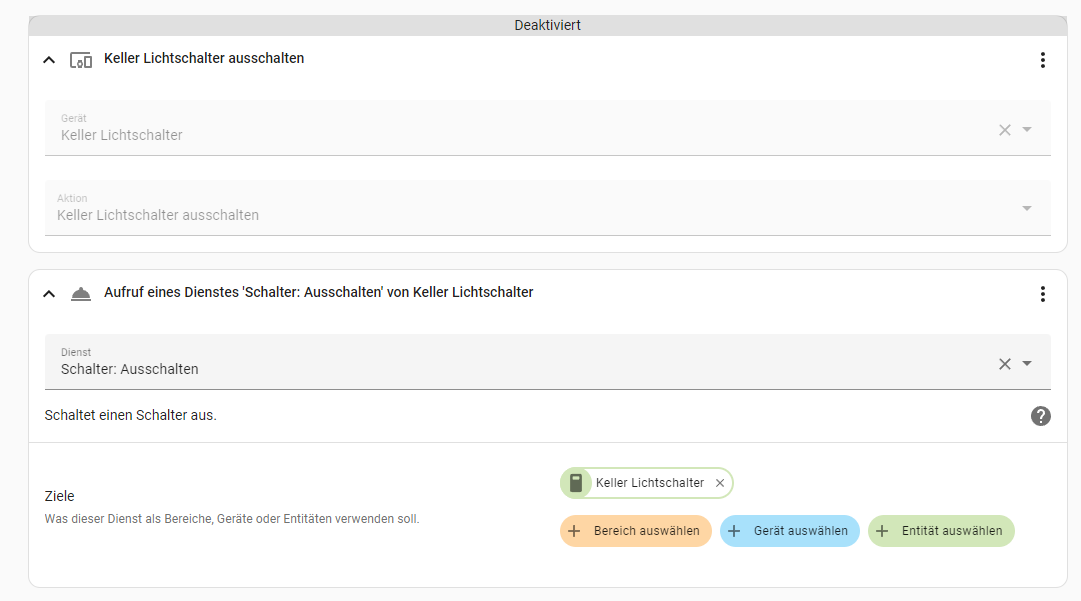Click 'Bereich auswählen' to add an area
The width and height of the screenshot is (1081, 601).
(x=636, y=531)
